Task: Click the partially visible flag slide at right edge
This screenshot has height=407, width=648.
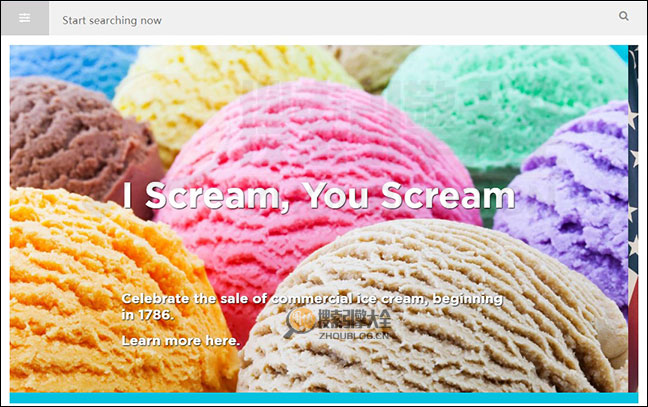Action: pyautogui.click(x=633, y=219)
